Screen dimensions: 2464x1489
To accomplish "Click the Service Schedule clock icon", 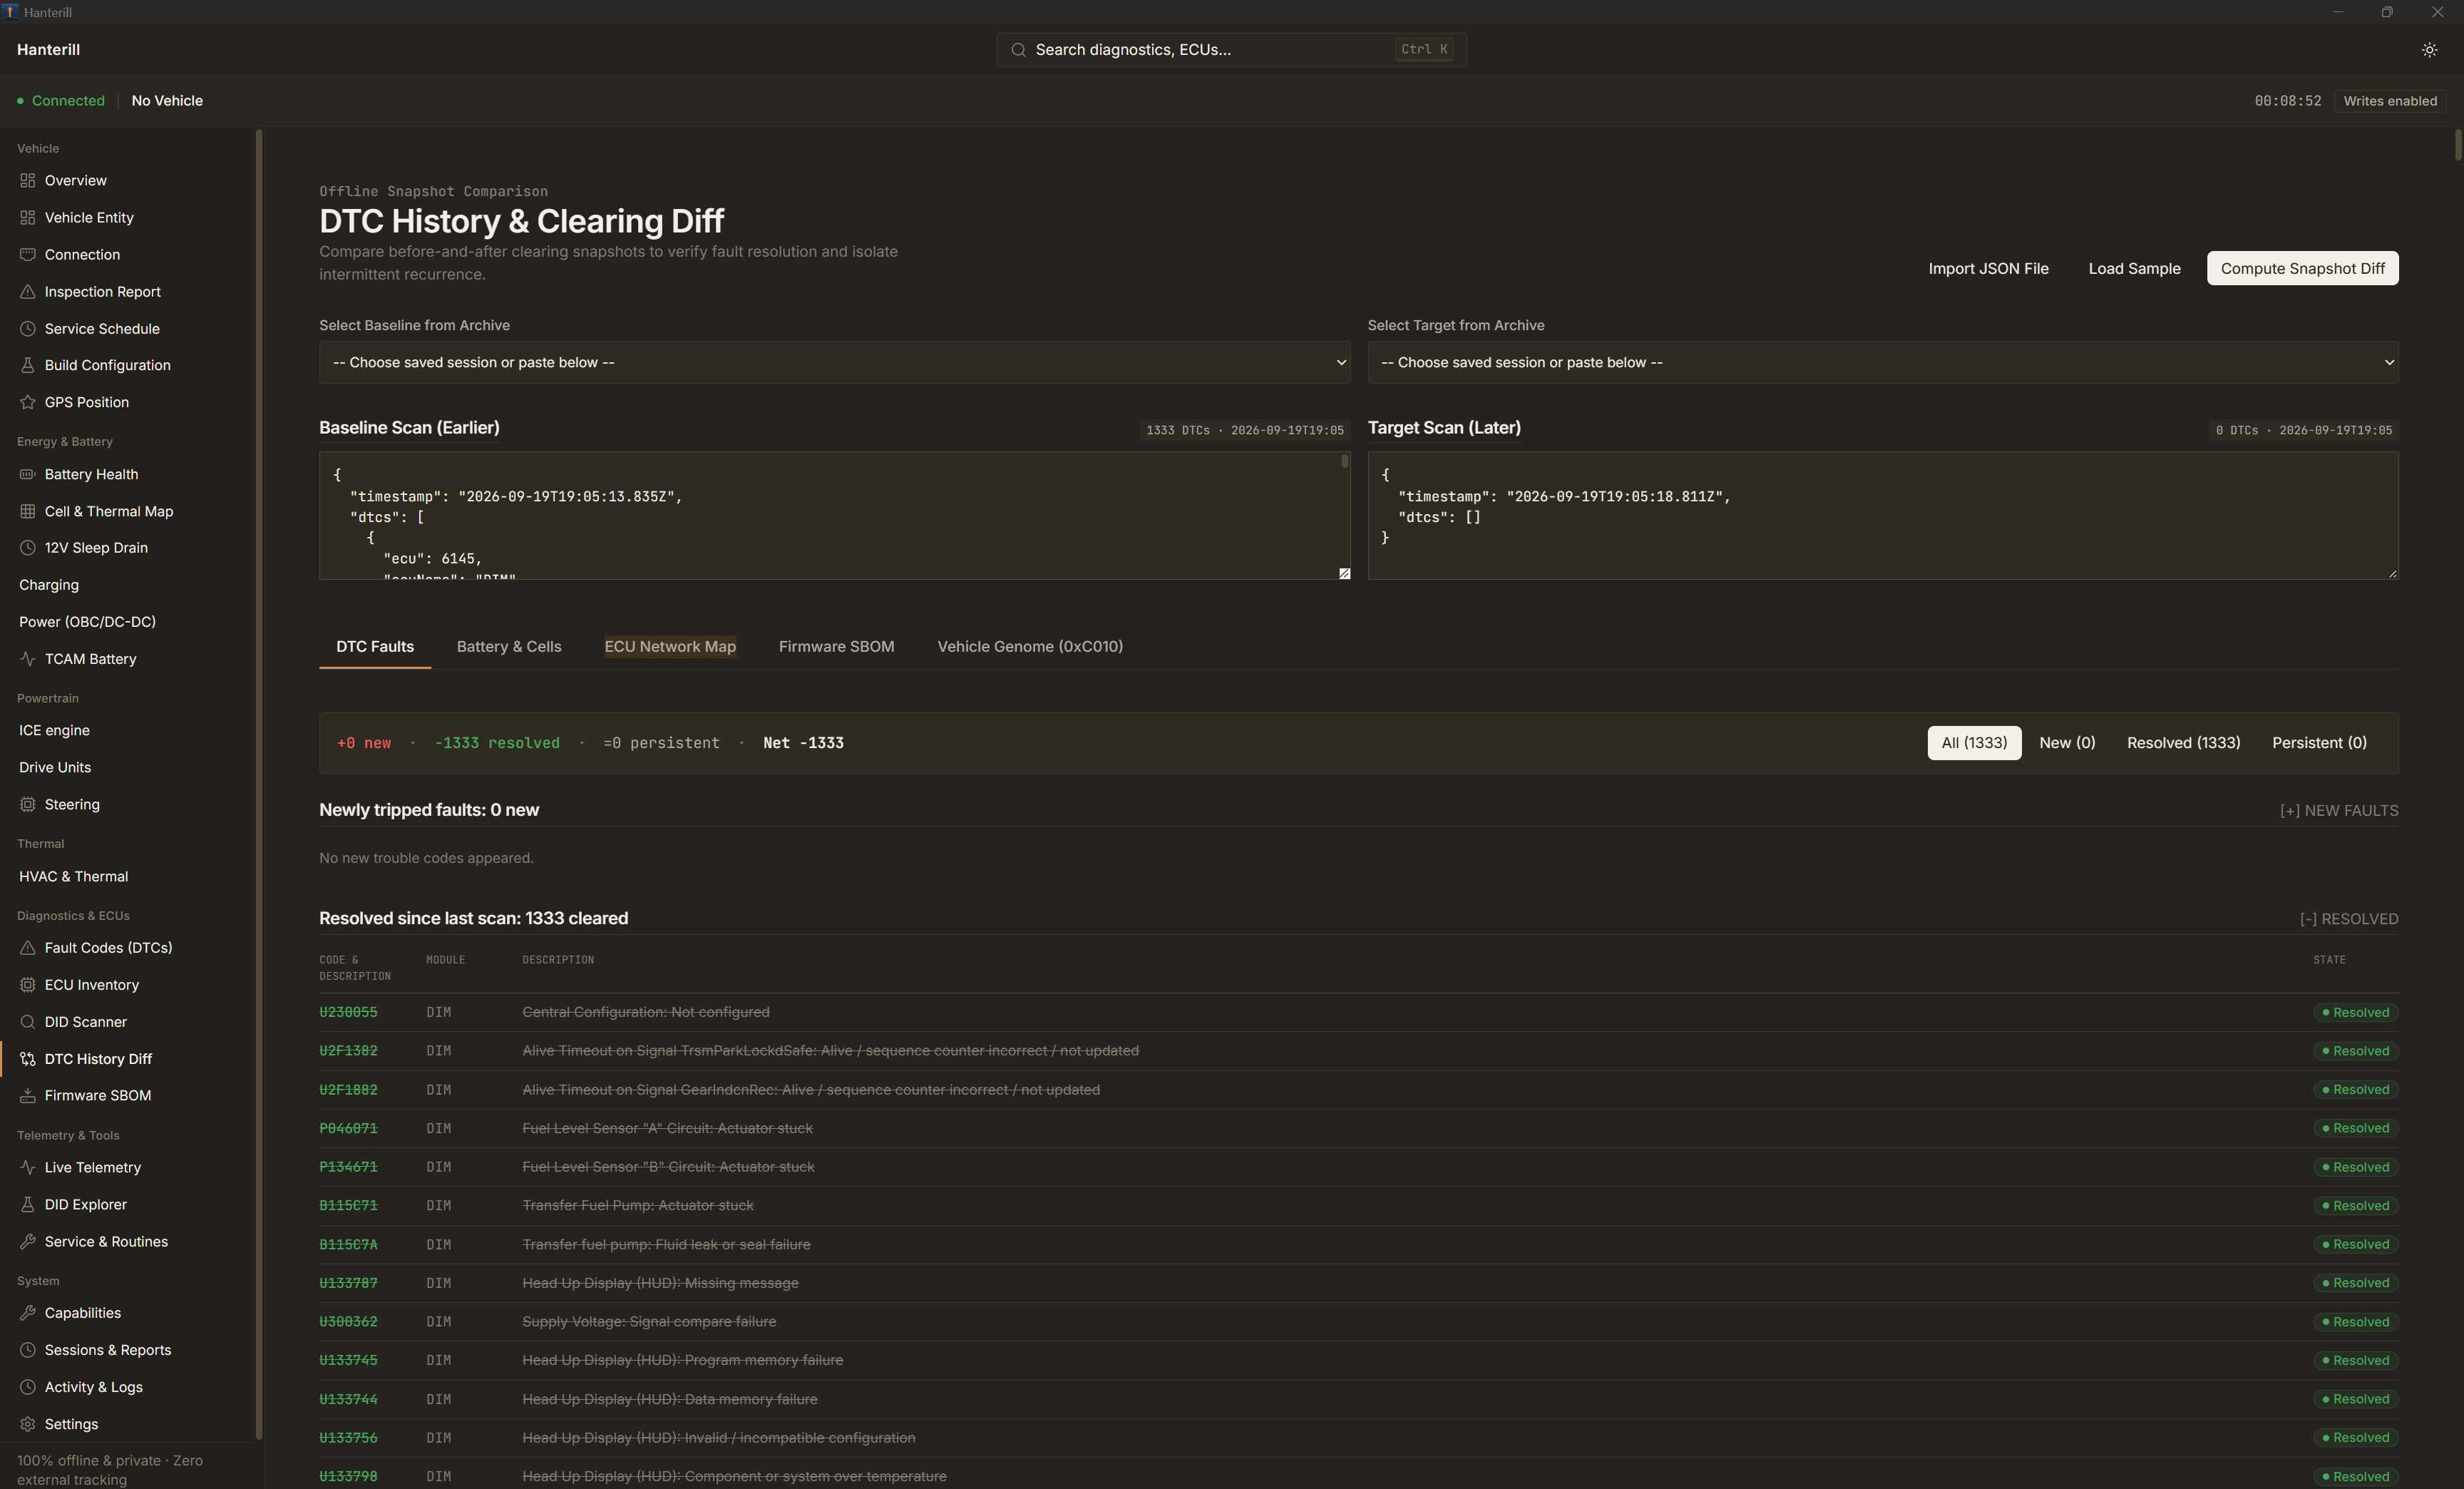I will click(28, 329).
